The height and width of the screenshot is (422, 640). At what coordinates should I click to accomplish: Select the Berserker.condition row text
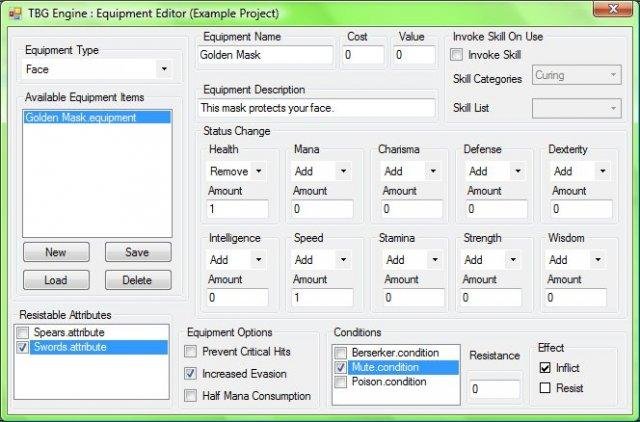[396, 353]
